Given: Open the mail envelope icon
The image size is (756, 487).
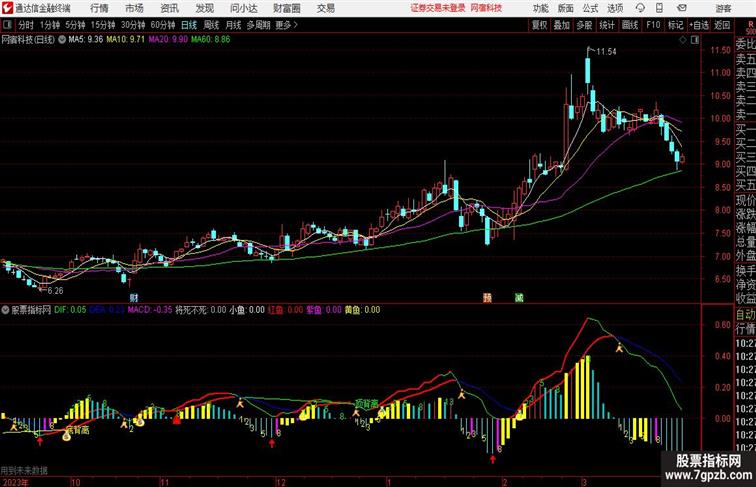Looking at the screenshot, I should pos(682,8).
